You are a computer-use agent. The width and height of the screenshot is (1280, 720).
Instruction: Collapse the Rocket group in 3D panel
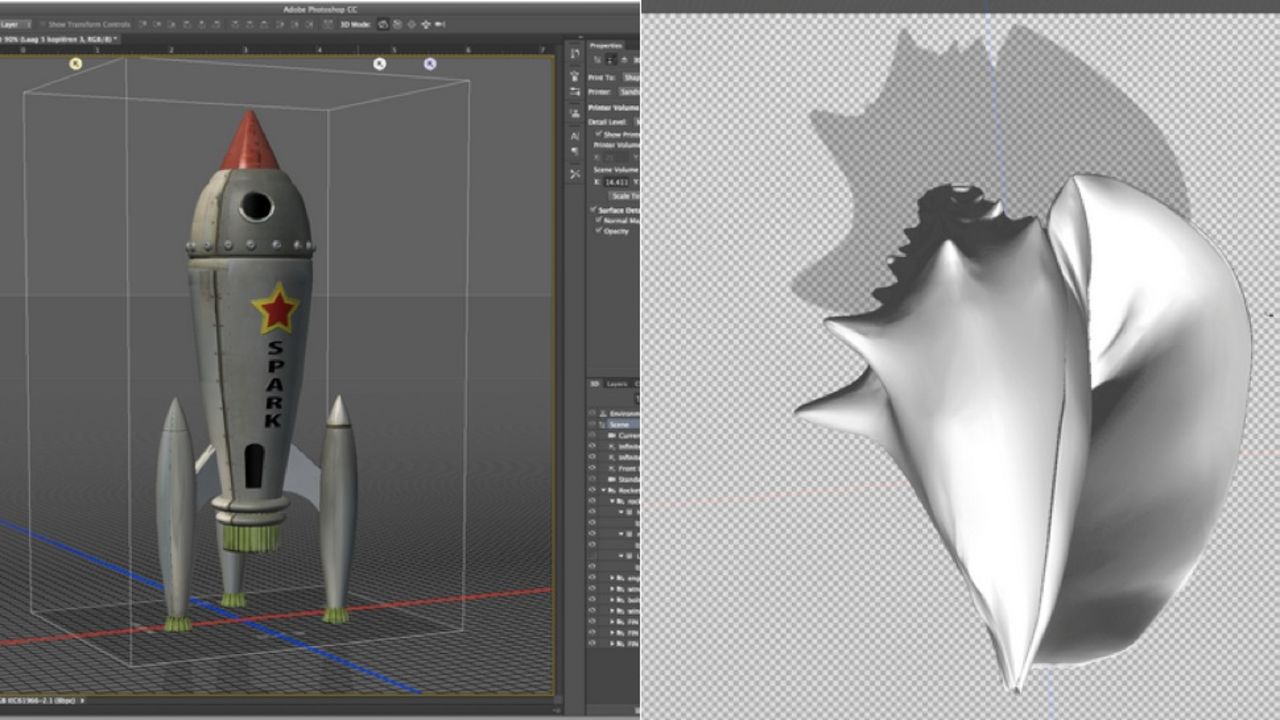604,490
